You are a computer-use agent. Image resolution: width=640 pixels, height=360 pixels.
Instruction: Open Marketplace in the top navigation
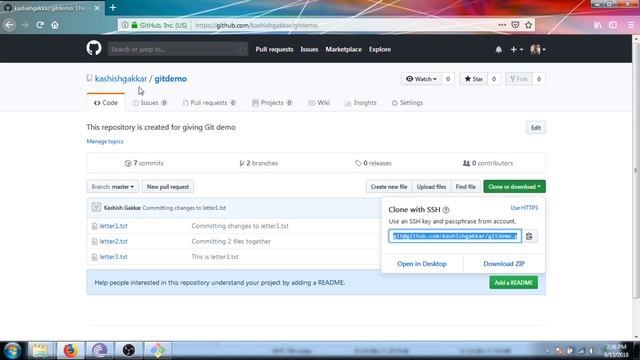[343, 49]
